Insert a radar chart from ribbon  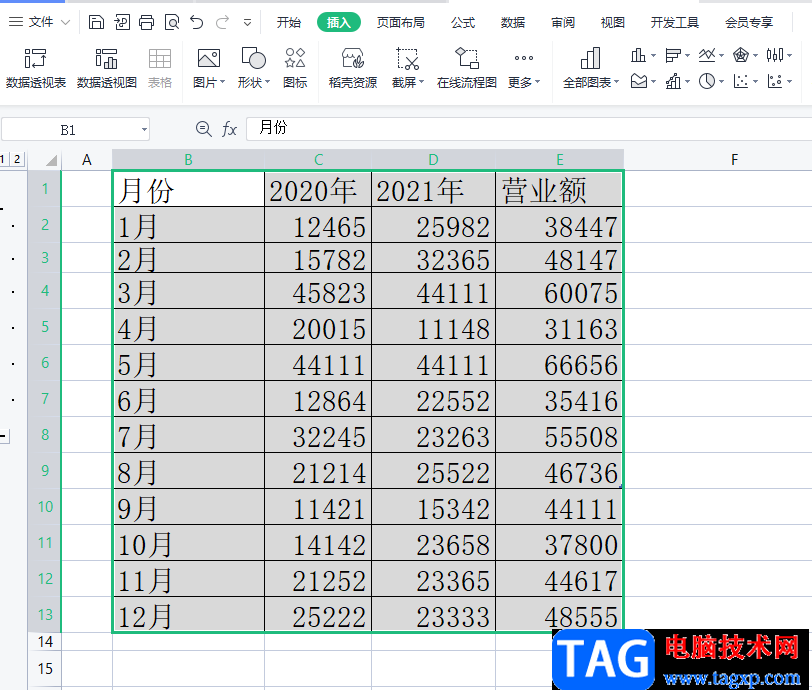click(x=741, y=55)
